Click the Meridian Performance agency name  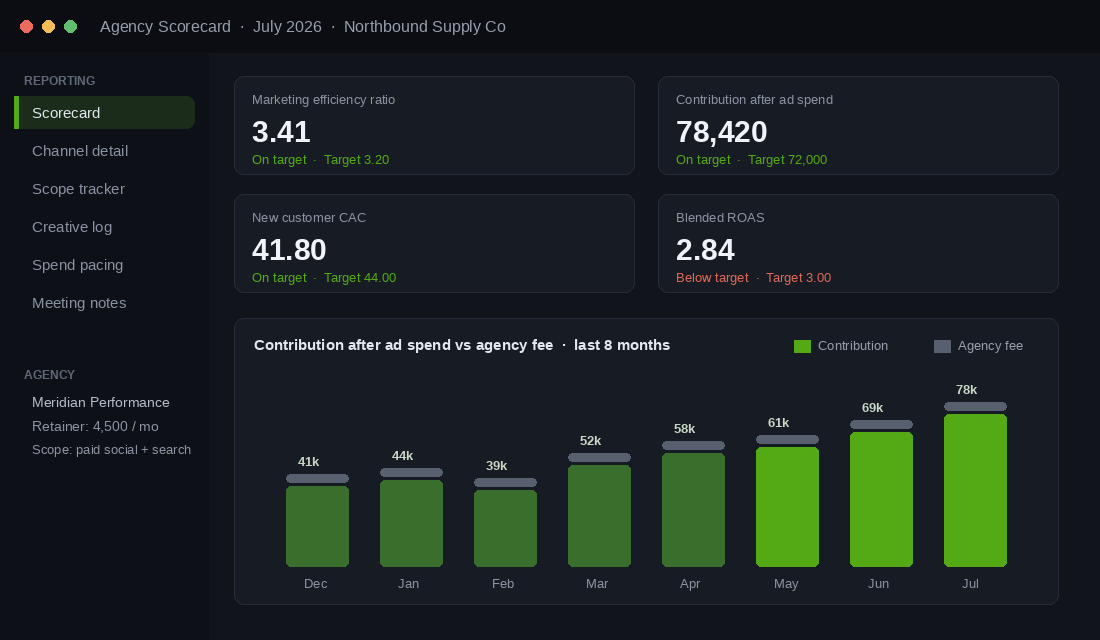(x=101, y=402)
